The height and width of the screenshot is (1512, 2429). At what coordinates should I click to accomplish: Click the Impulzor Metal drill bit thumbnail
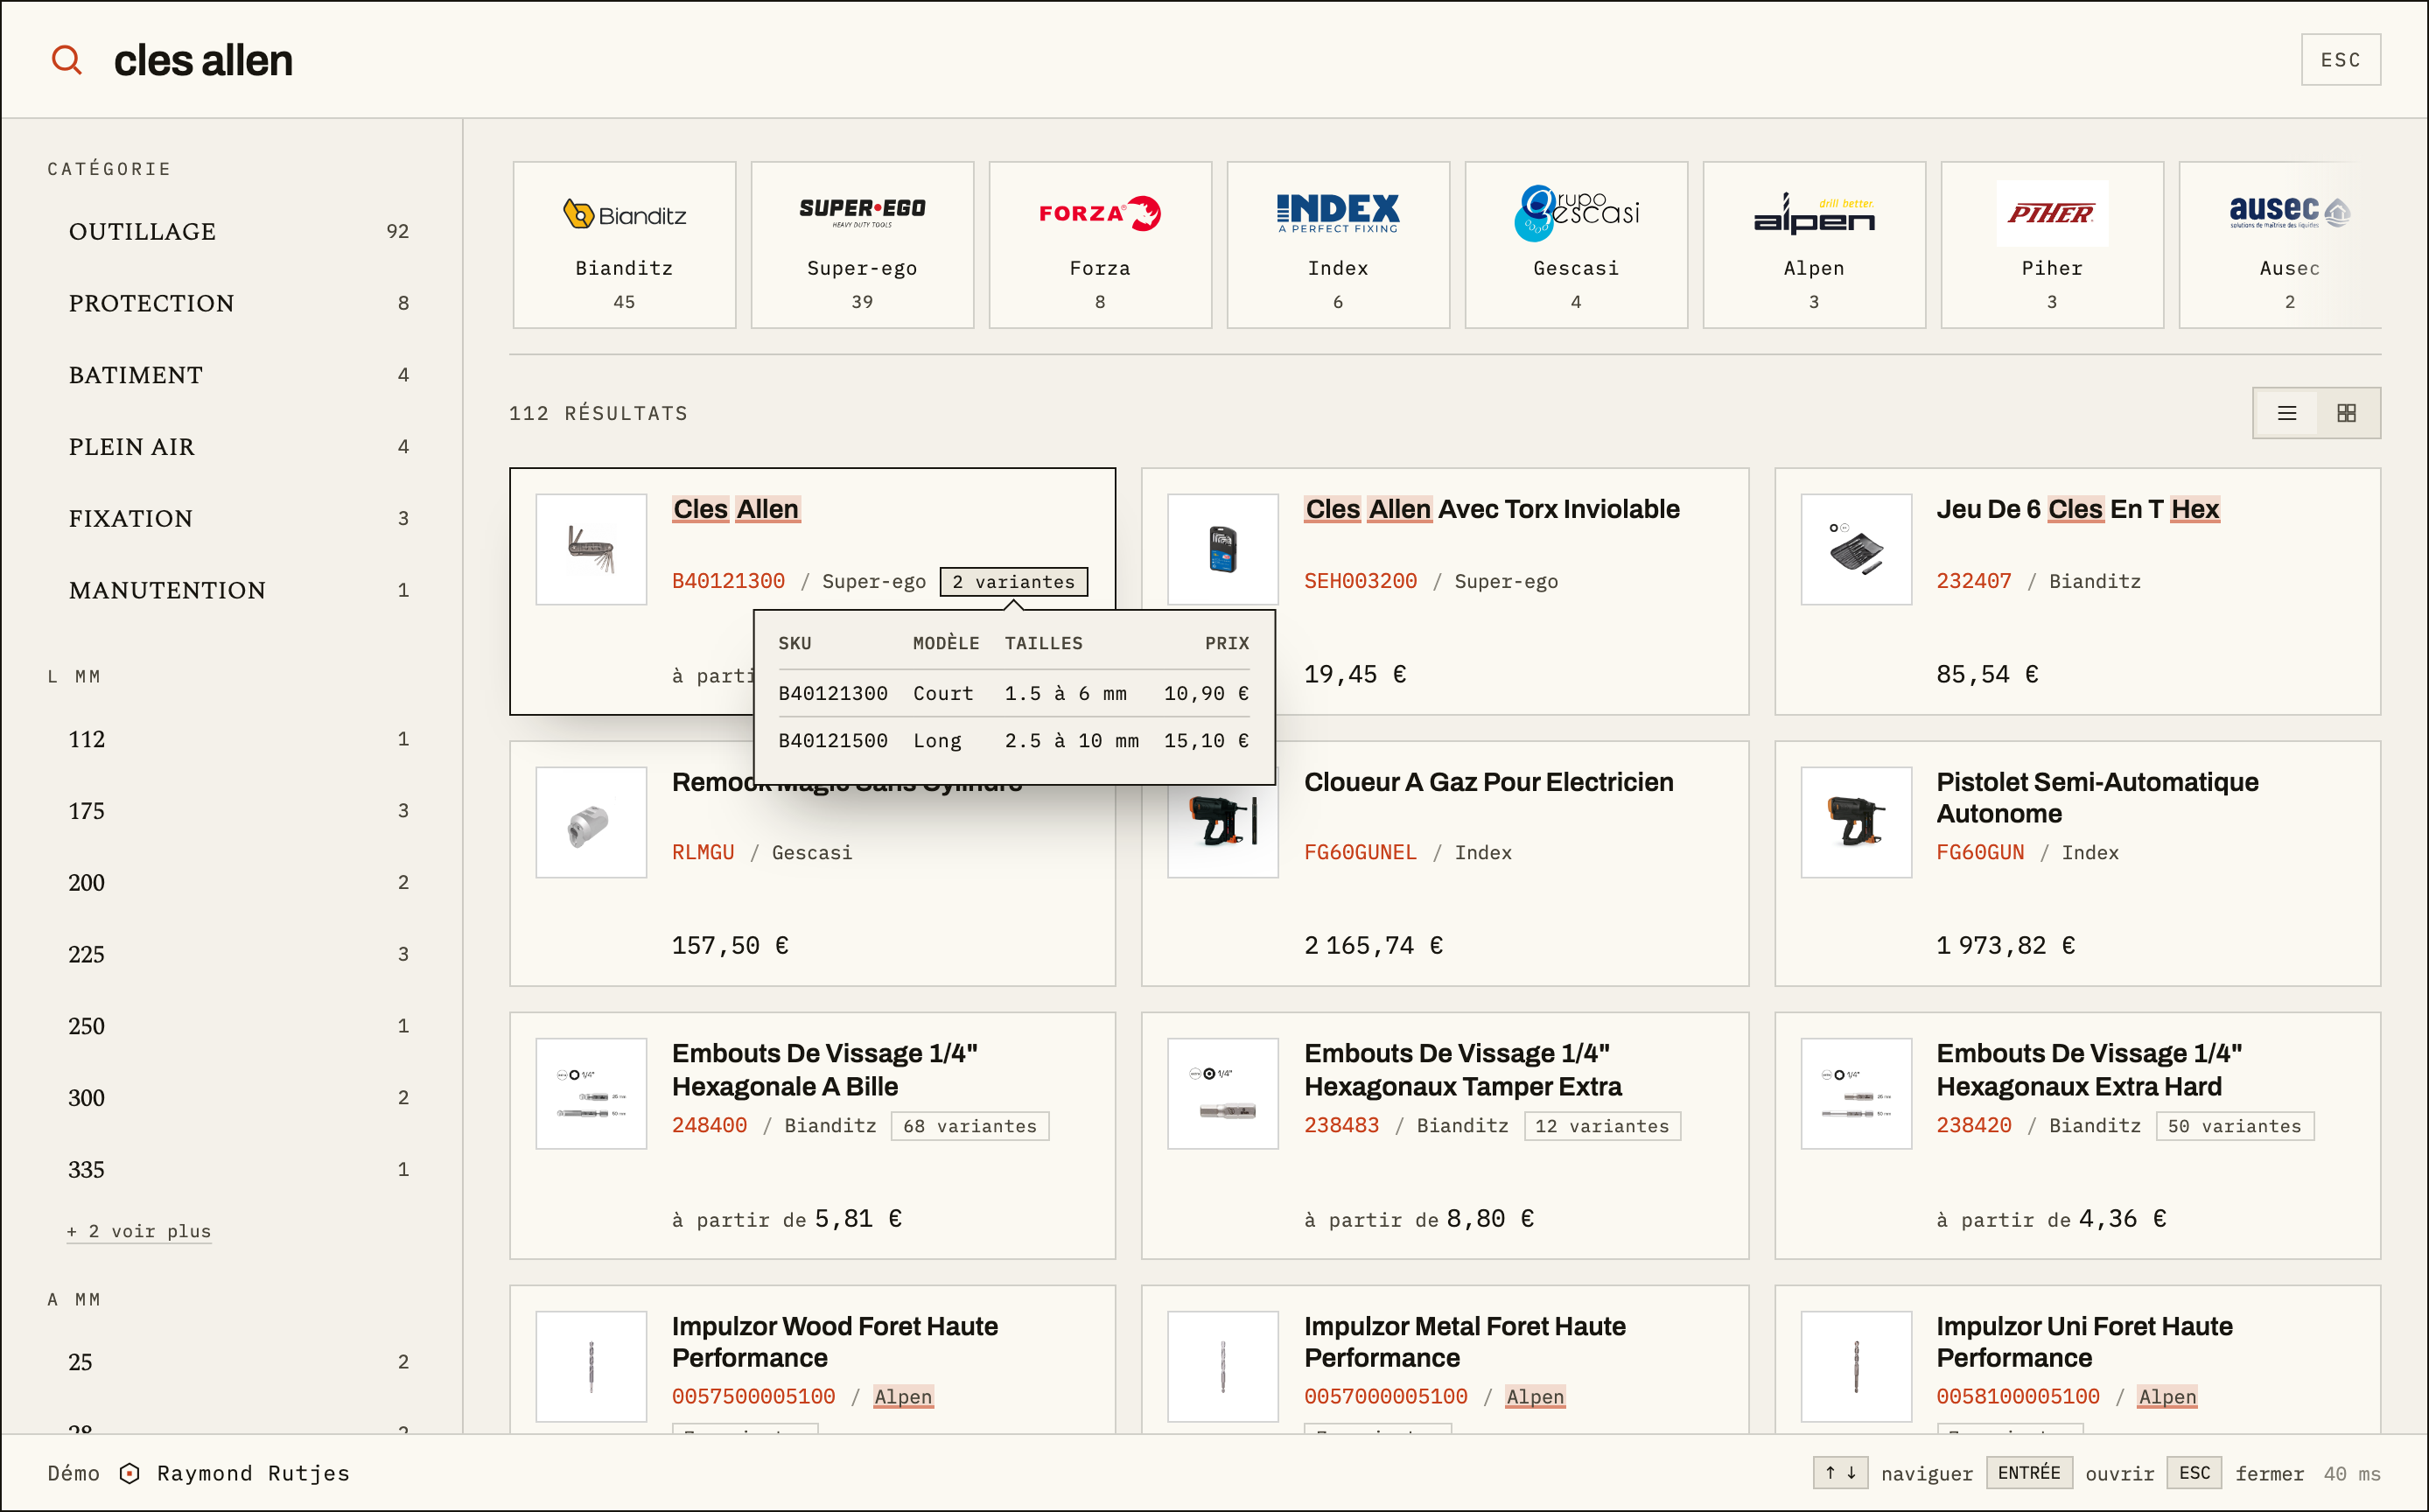pos(1222,1366)
